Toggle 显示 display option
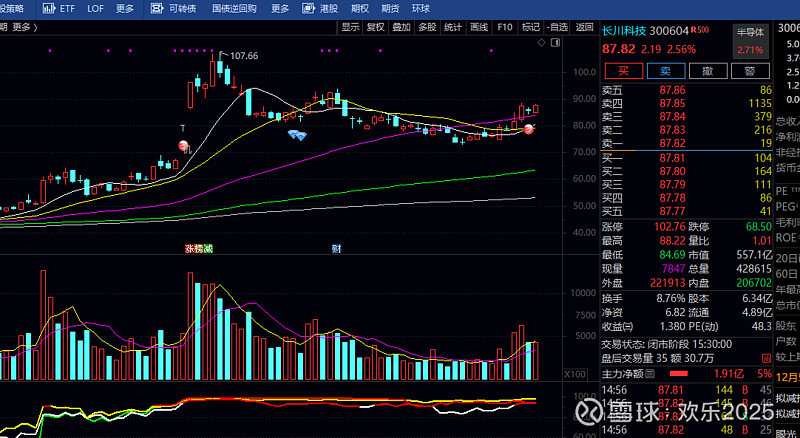 point(350,27)
